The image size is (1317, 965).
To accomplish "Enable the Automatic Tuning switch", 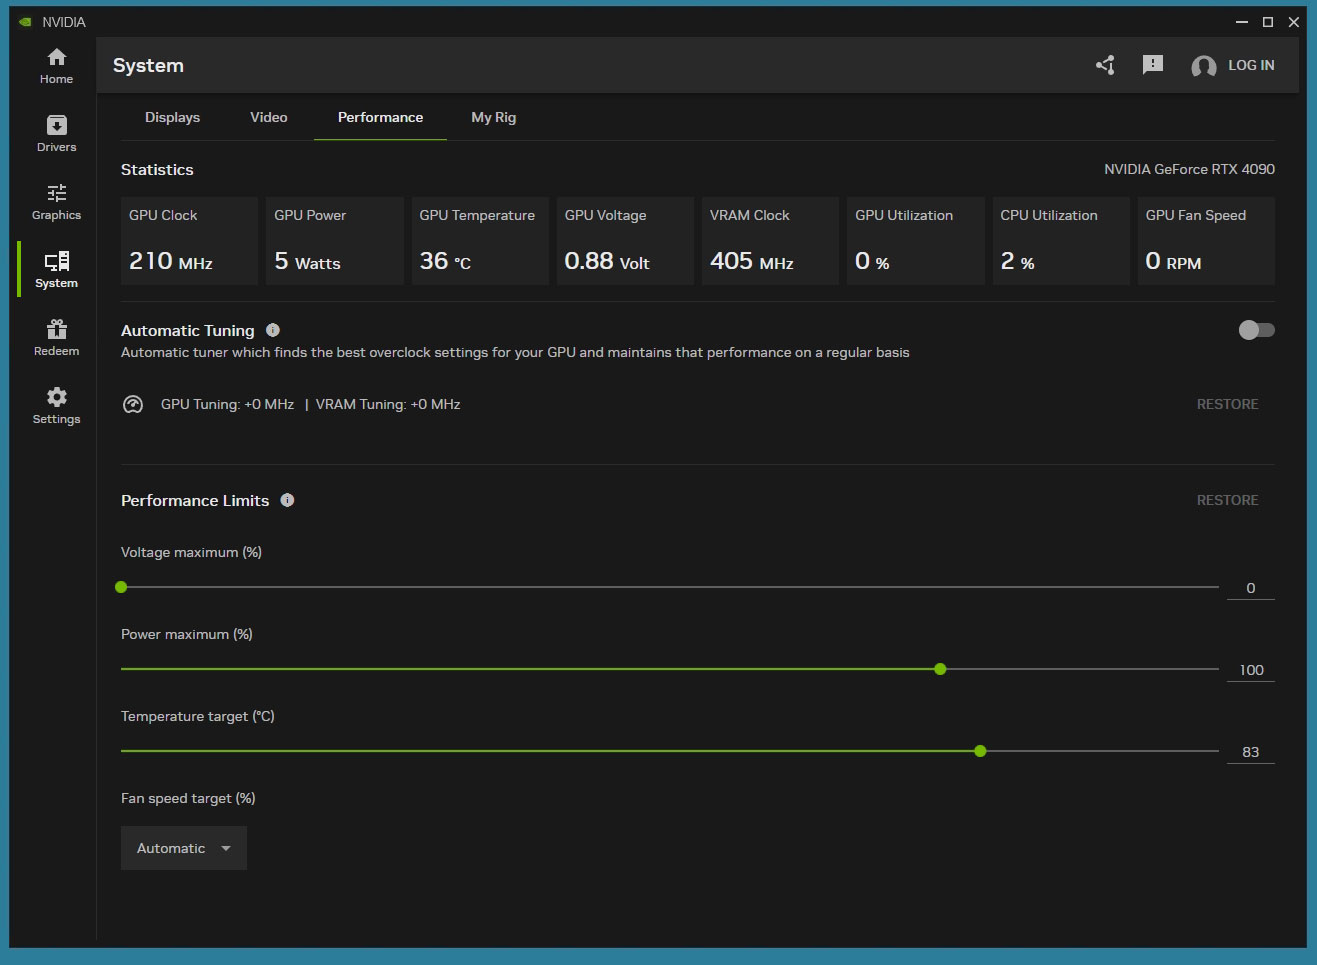I will (x=1256, y=330).
